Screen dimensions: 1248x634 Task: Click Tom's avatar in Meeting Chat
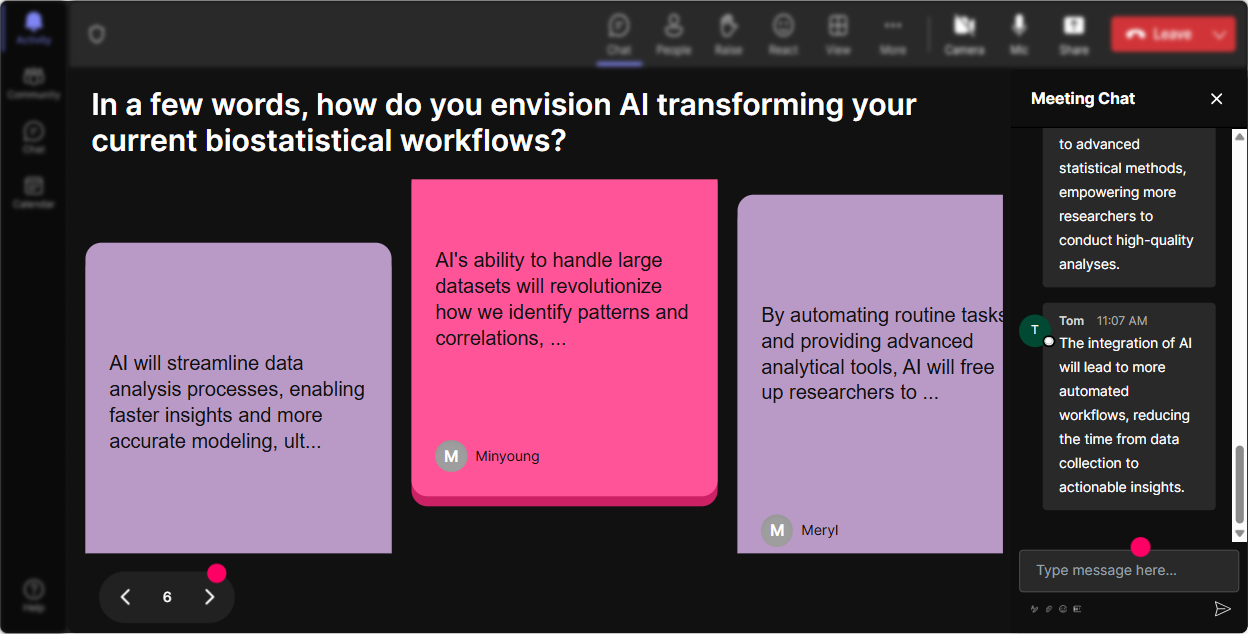click(x=1035, y=330)
